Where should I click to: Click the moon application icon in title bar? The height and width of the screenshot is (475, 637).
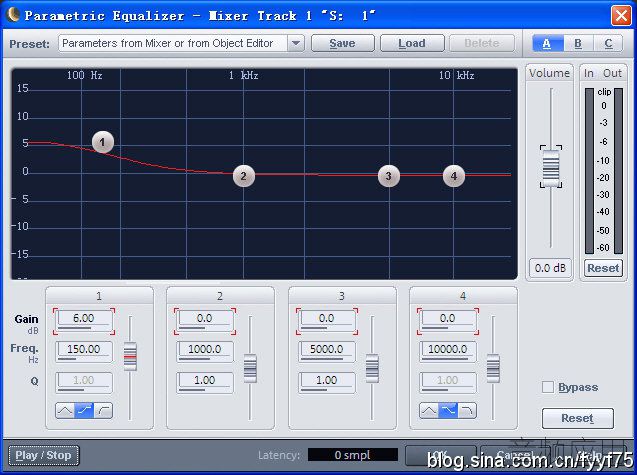(x=13, y=15)
